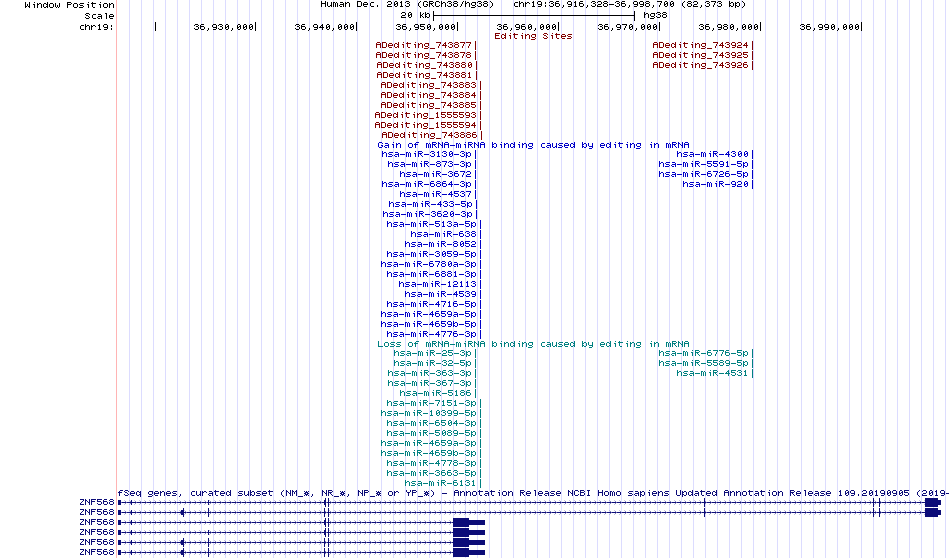Screen dimensions: 950x558
Task: Select the hsa-miR-3663-5p entry
Action: [431, 473]
